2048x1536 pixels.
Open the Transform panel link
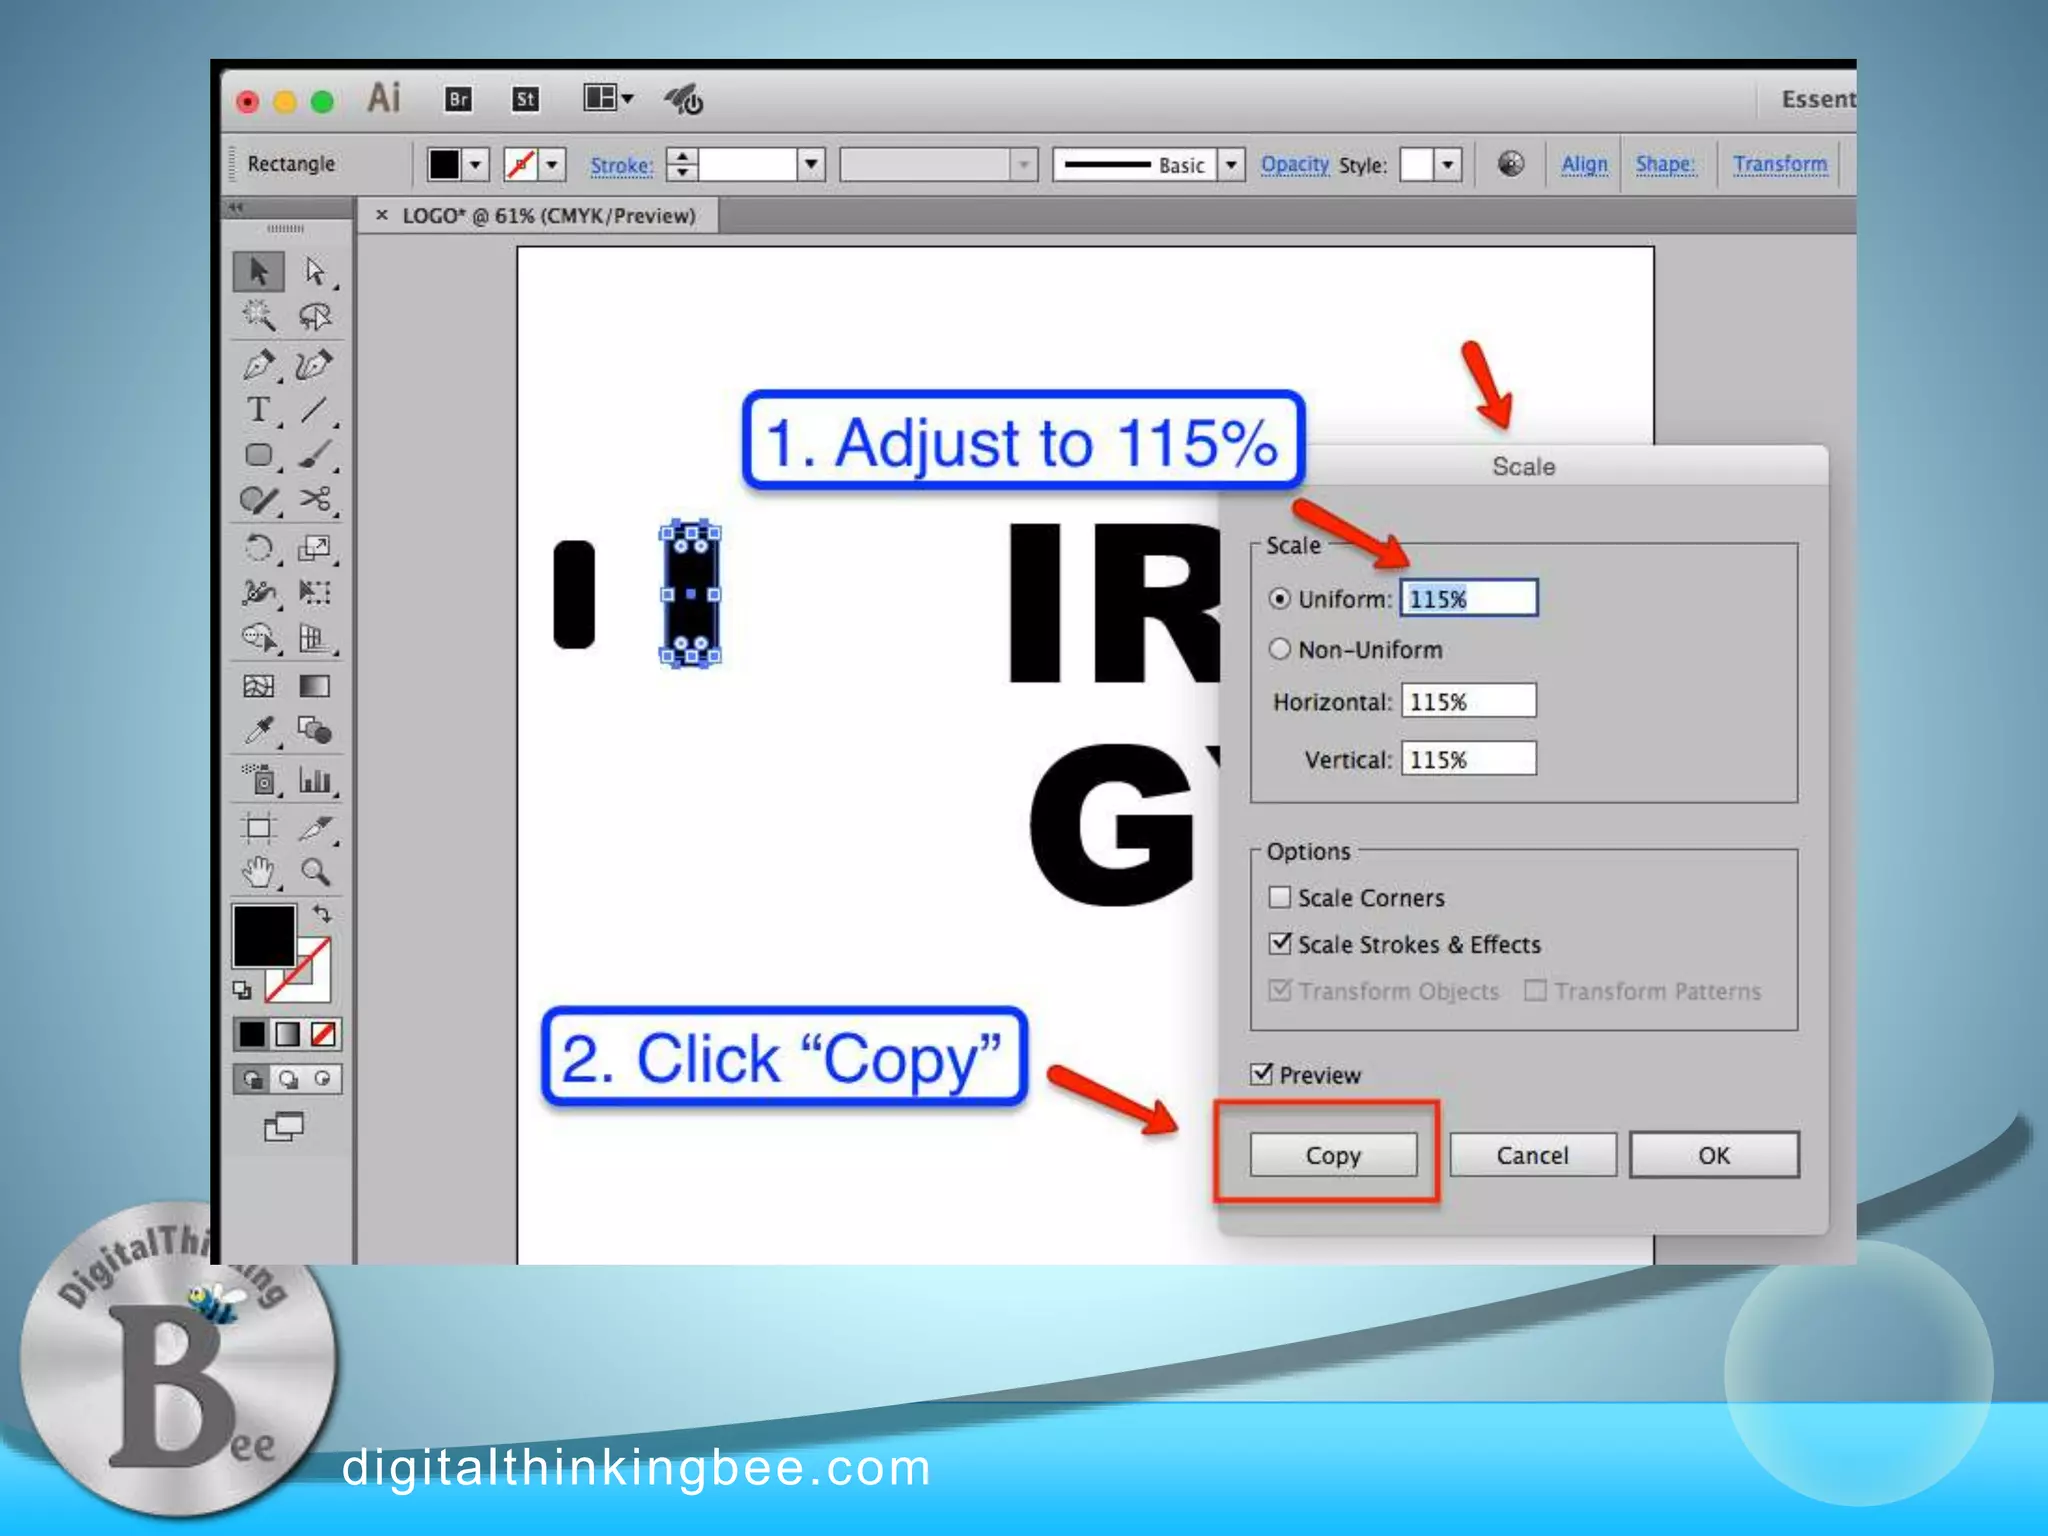coord(1779,164)
